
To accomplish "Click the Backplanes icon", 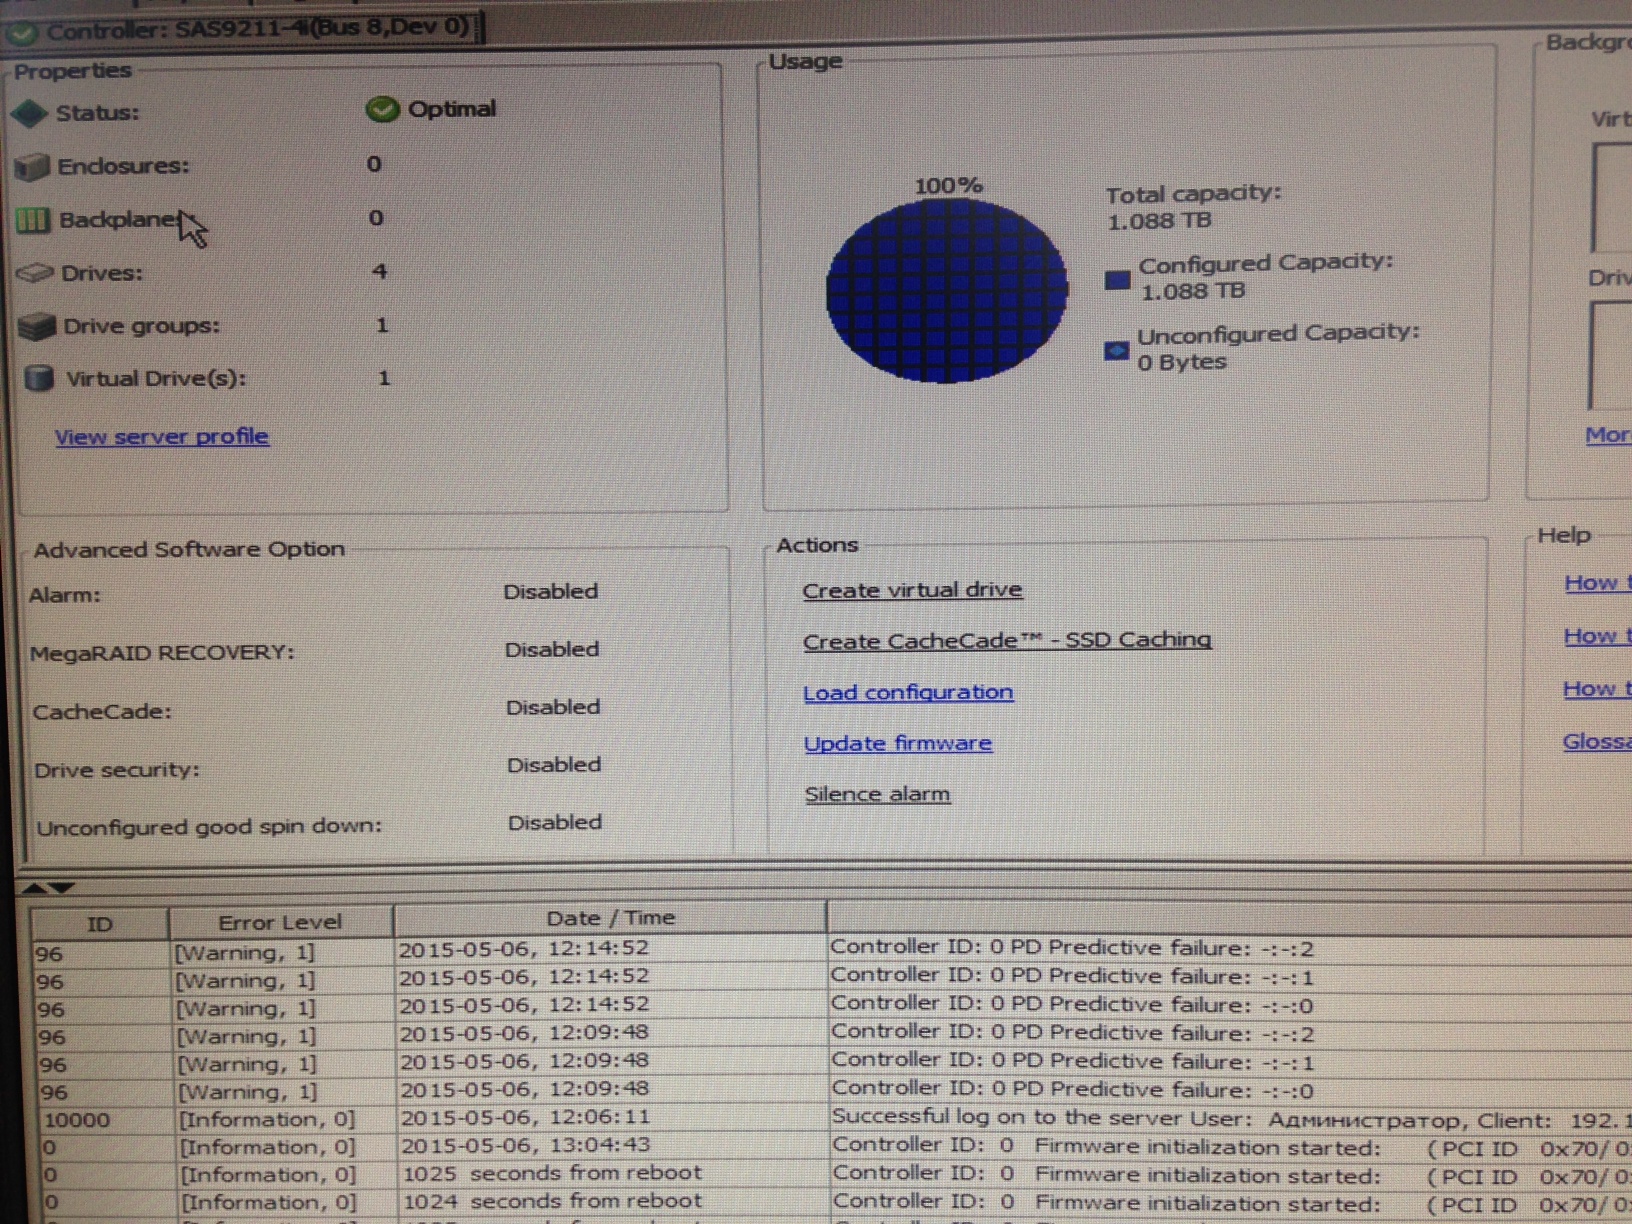I will point(33,220).
